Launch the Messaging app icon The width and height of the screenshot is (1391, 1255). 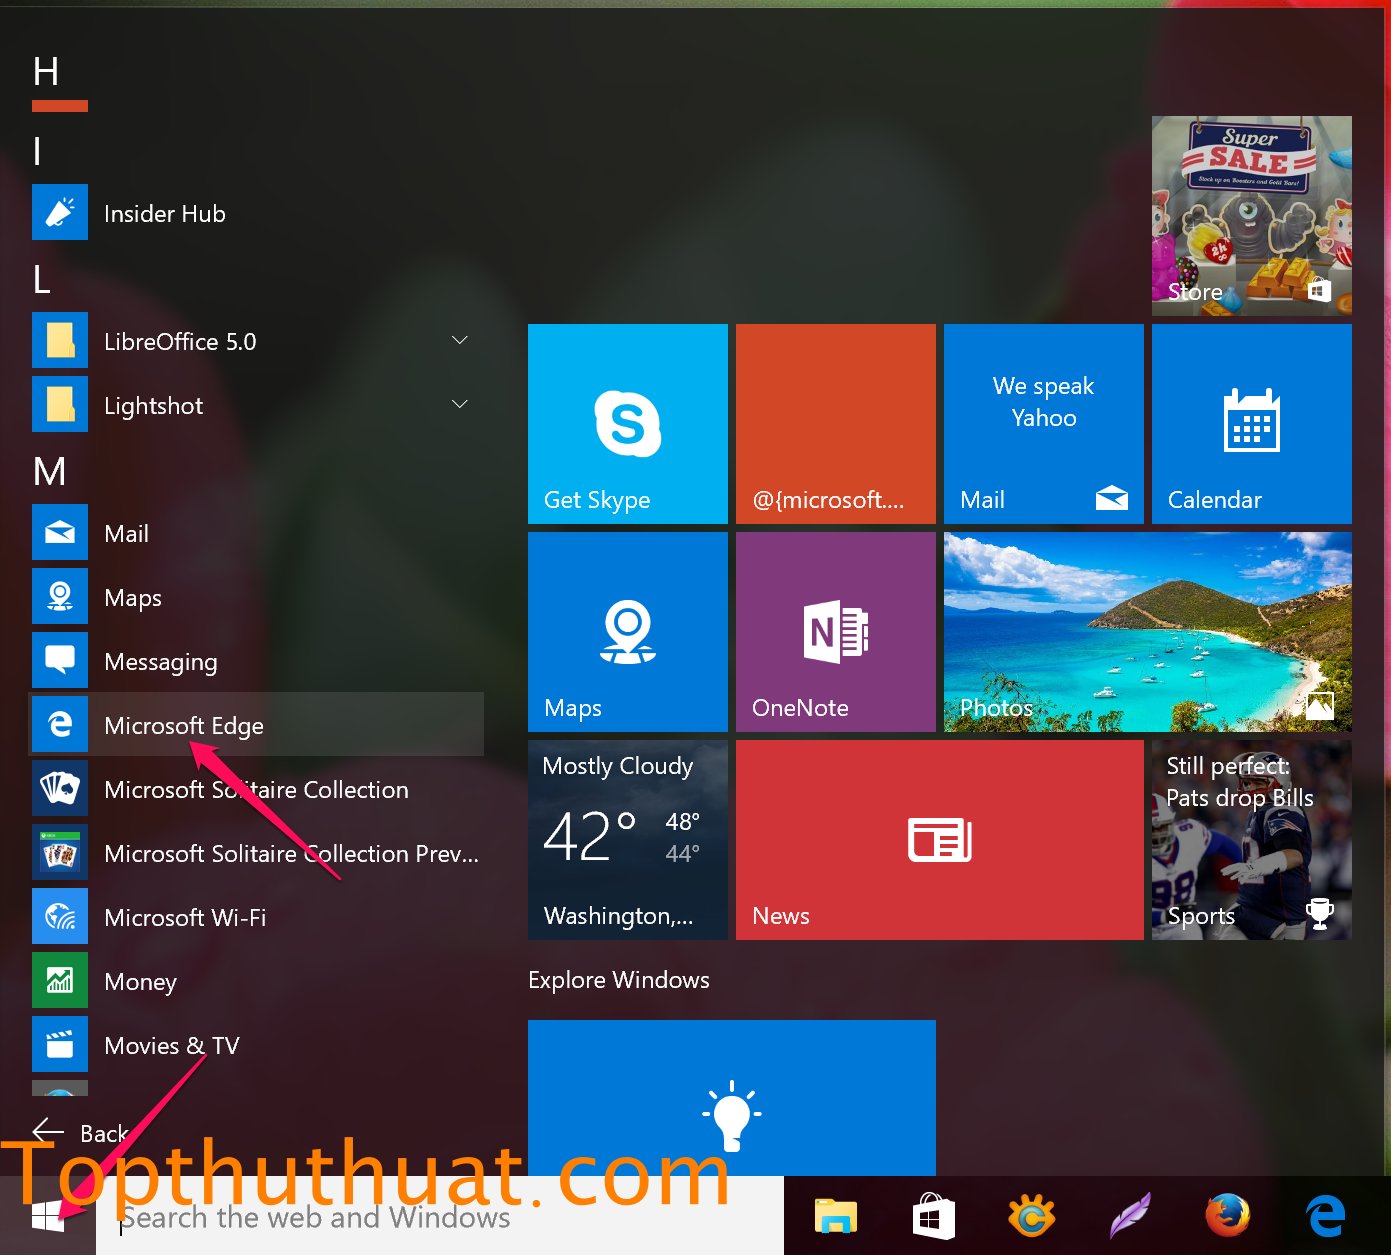coord(60,660)
